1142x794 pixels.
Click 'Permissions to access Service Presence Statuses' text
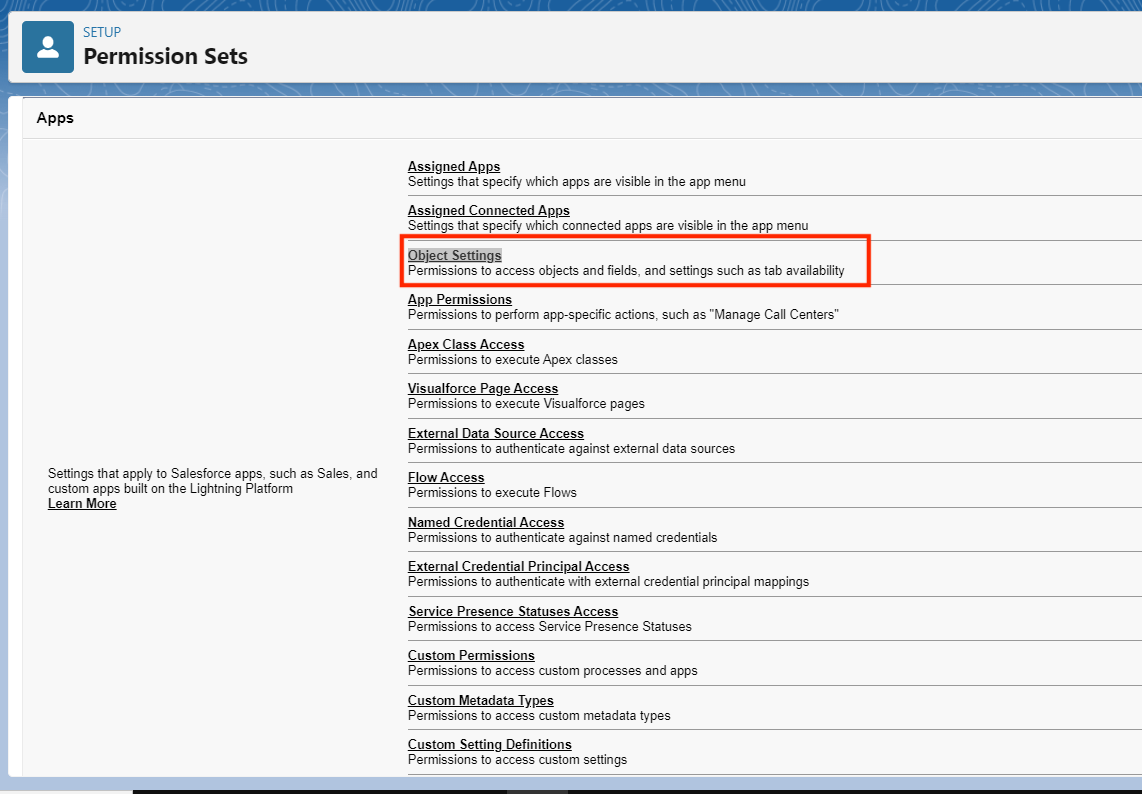click(550, 626)
